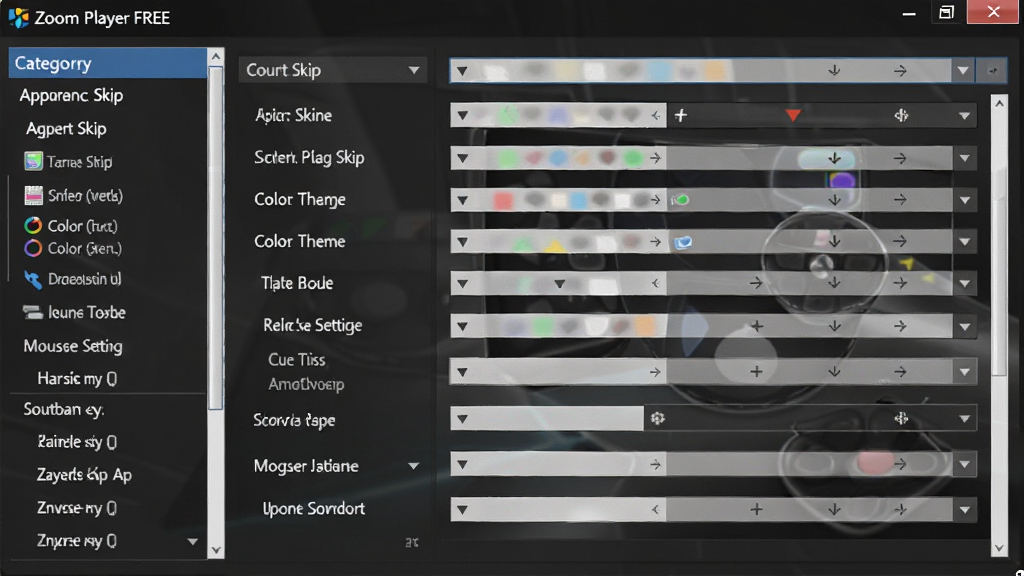Click the move-cross icon in Apicr Skine row

click(x=901, y=116)
